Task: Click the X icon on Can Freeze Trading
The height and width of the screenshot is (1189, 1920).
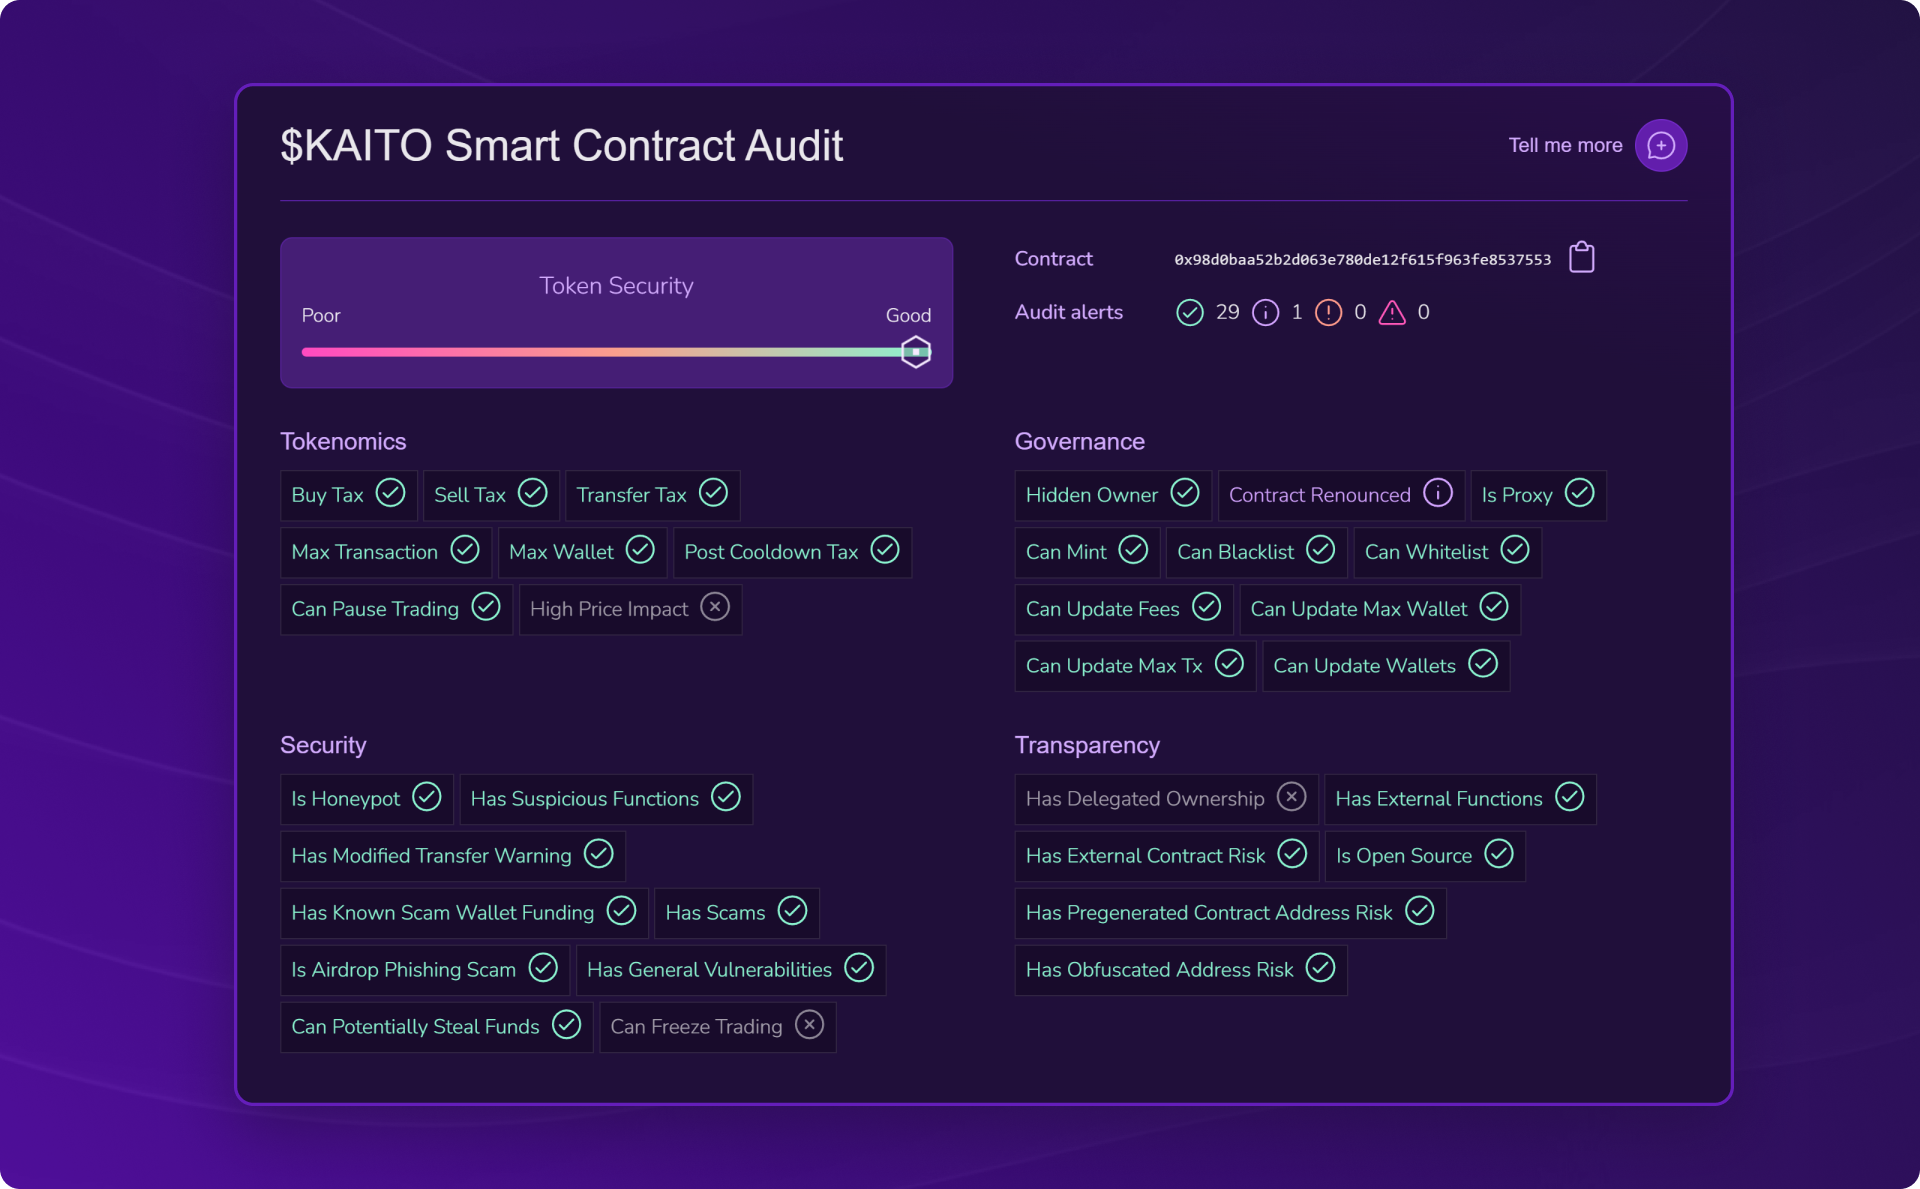Action: tap(809, 1025)
